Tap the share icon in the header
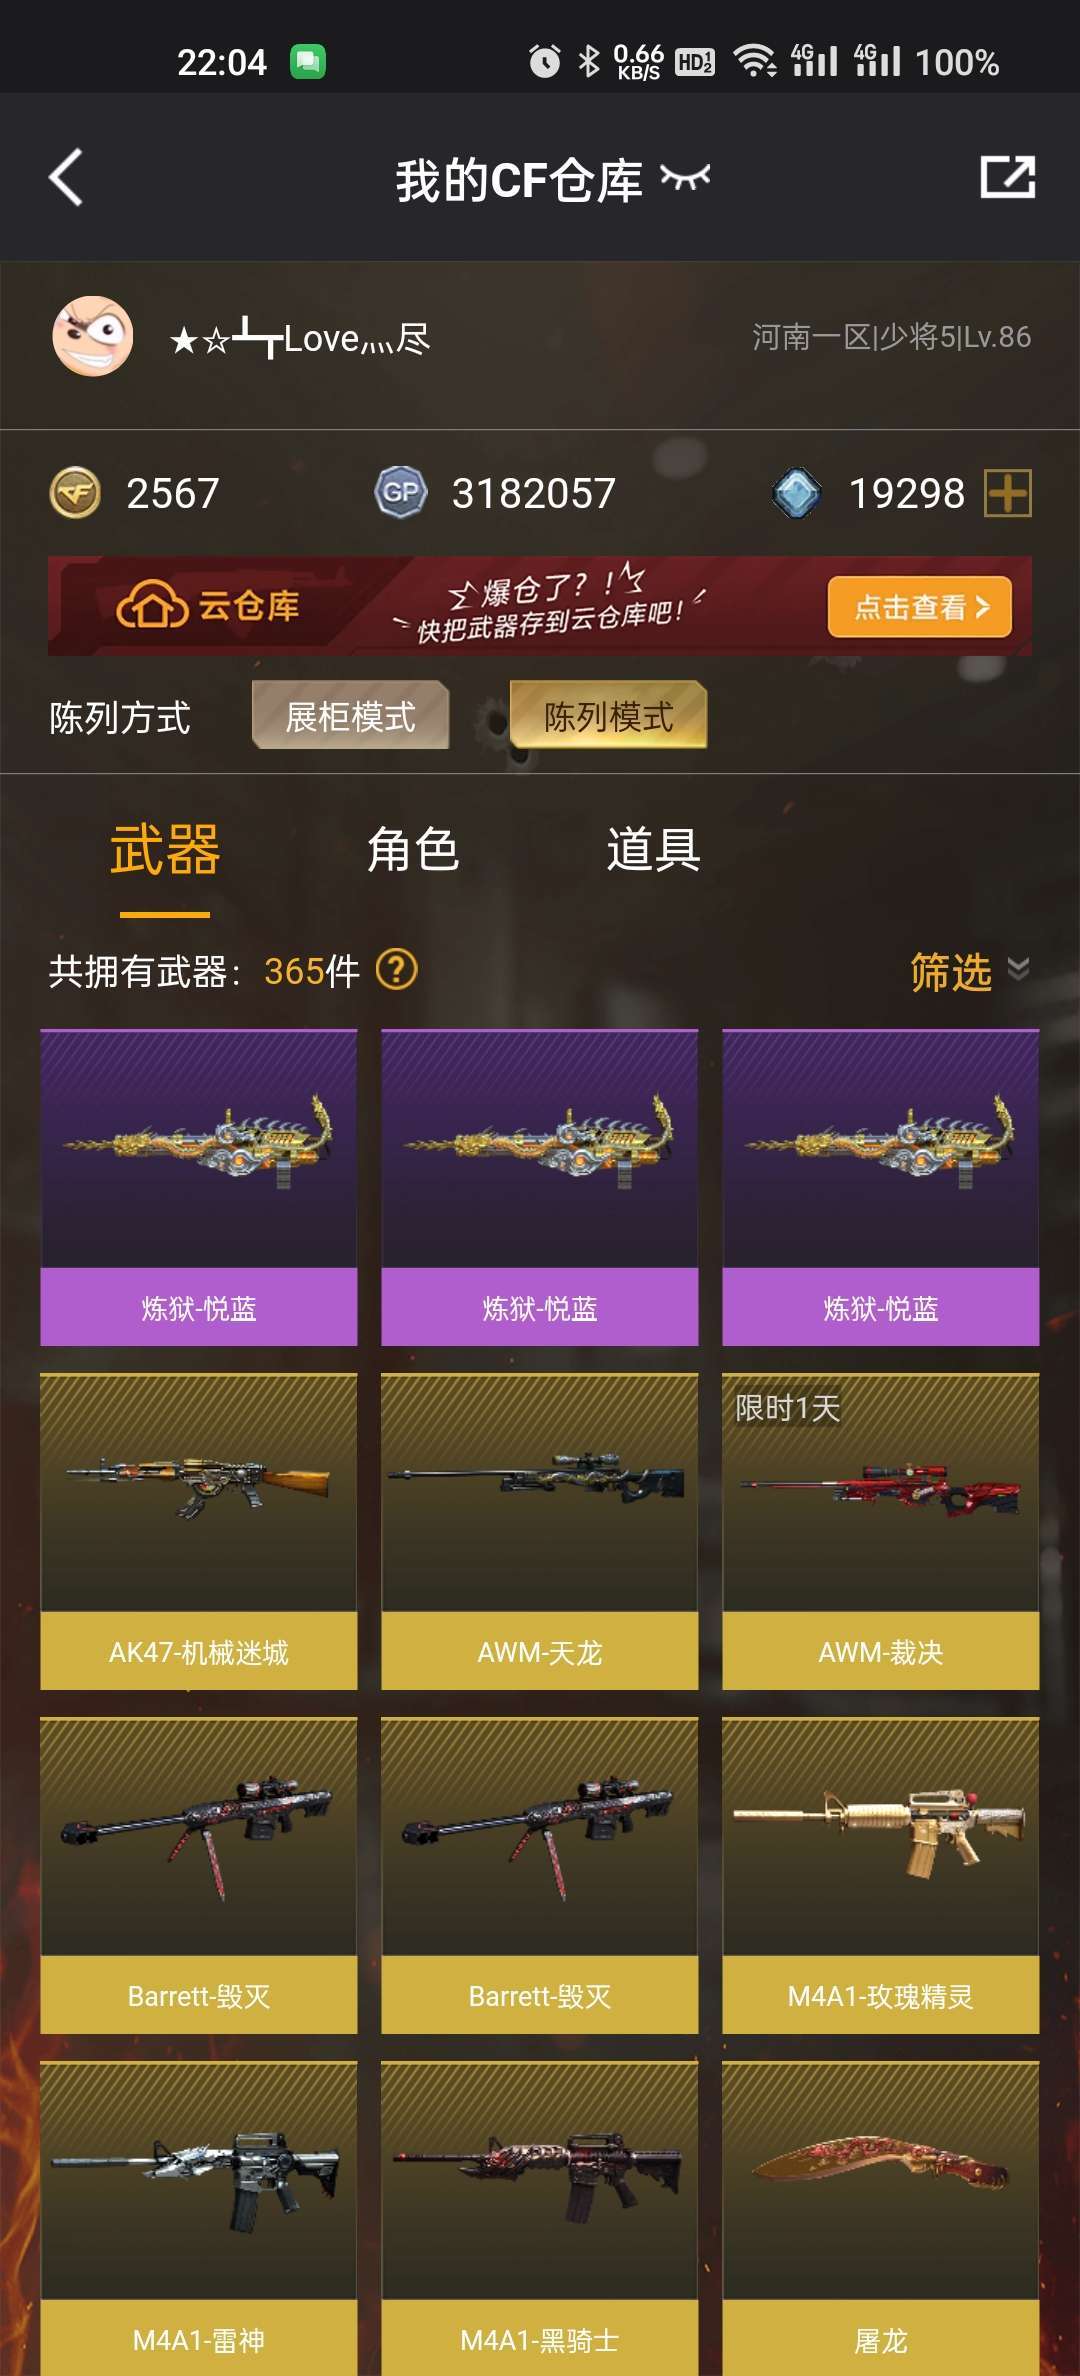Image resolution: width=1080 pixels, height=2376 pixels. [x=1007, y=177]
